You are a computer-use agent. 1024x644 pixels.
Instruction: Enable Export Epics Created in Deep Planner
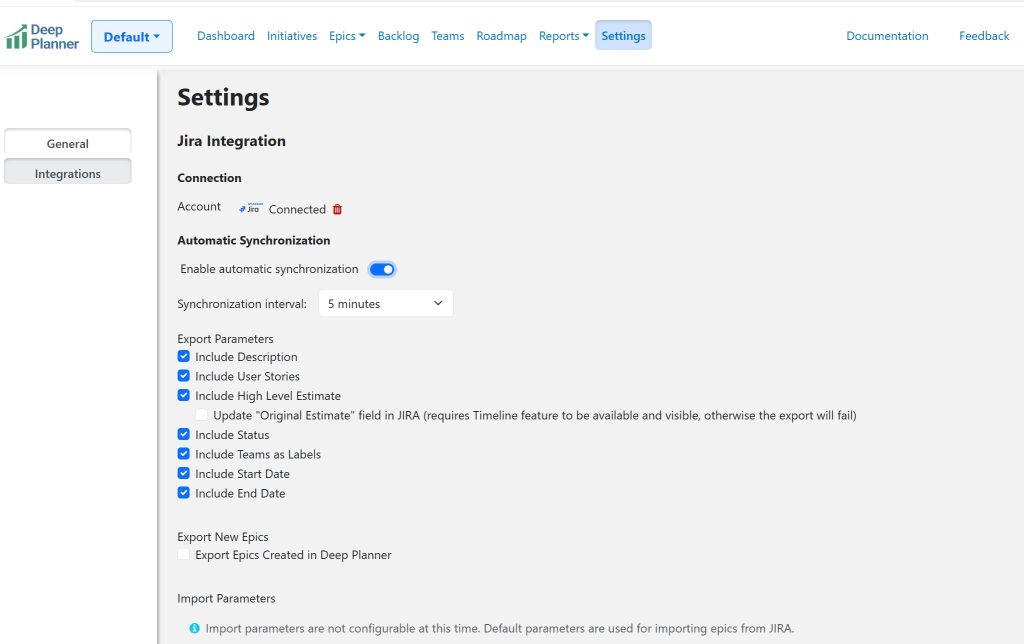(x=184, y=554)
